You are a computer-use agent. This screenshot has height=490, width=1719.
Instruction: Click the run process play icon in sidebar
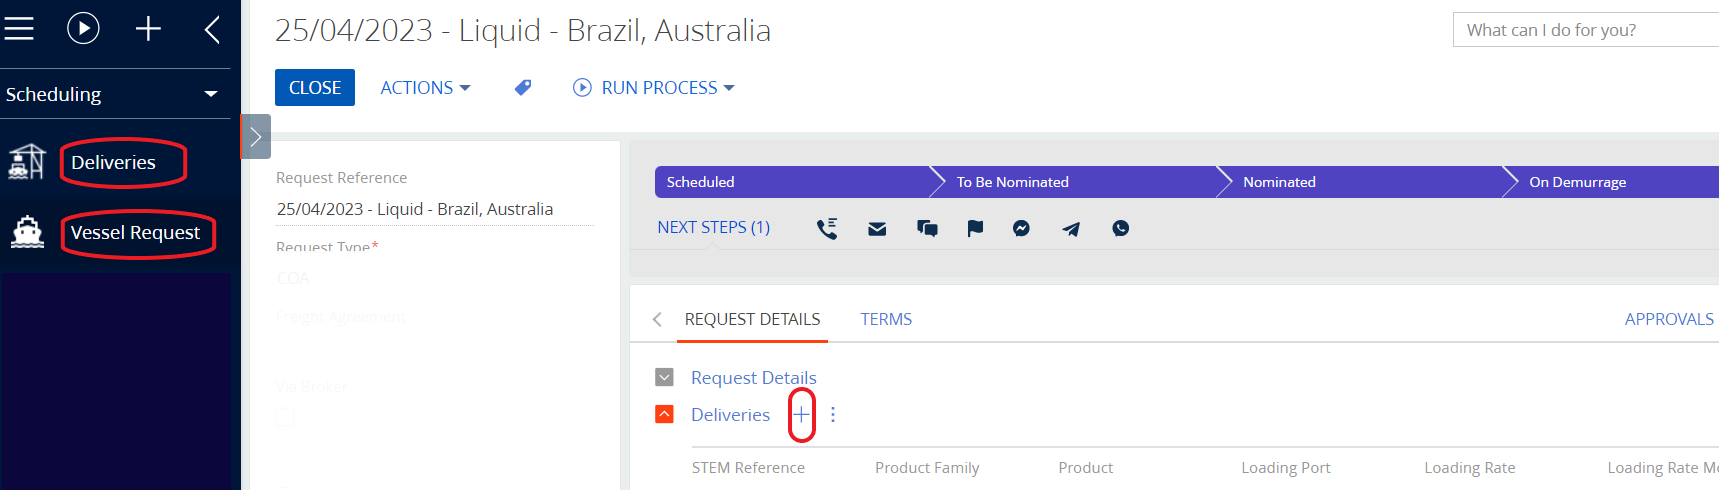(83, 28)
